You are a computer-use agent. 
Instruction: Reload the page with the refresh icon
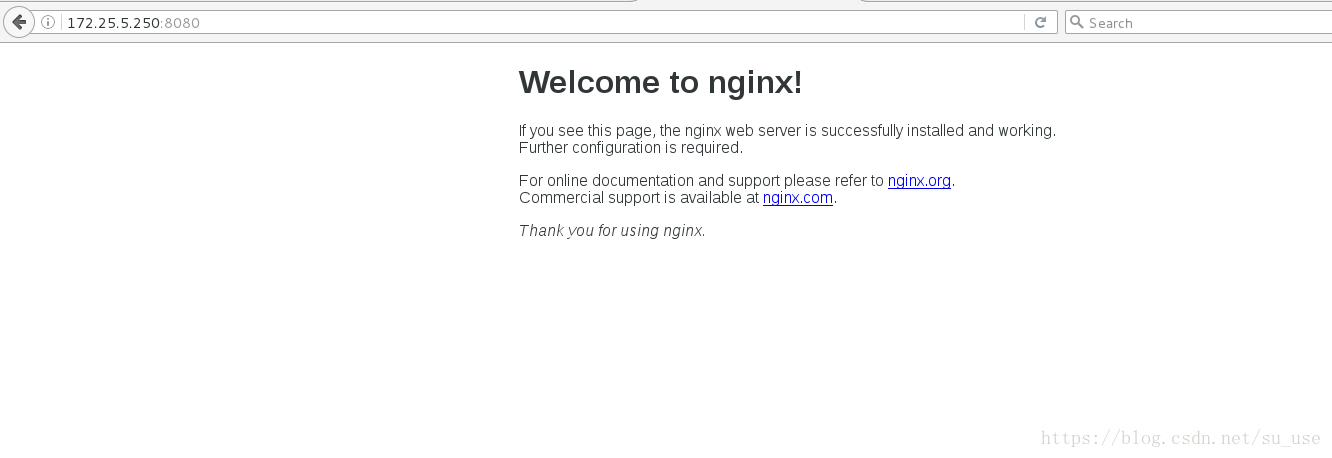(x=1040, y=22)
